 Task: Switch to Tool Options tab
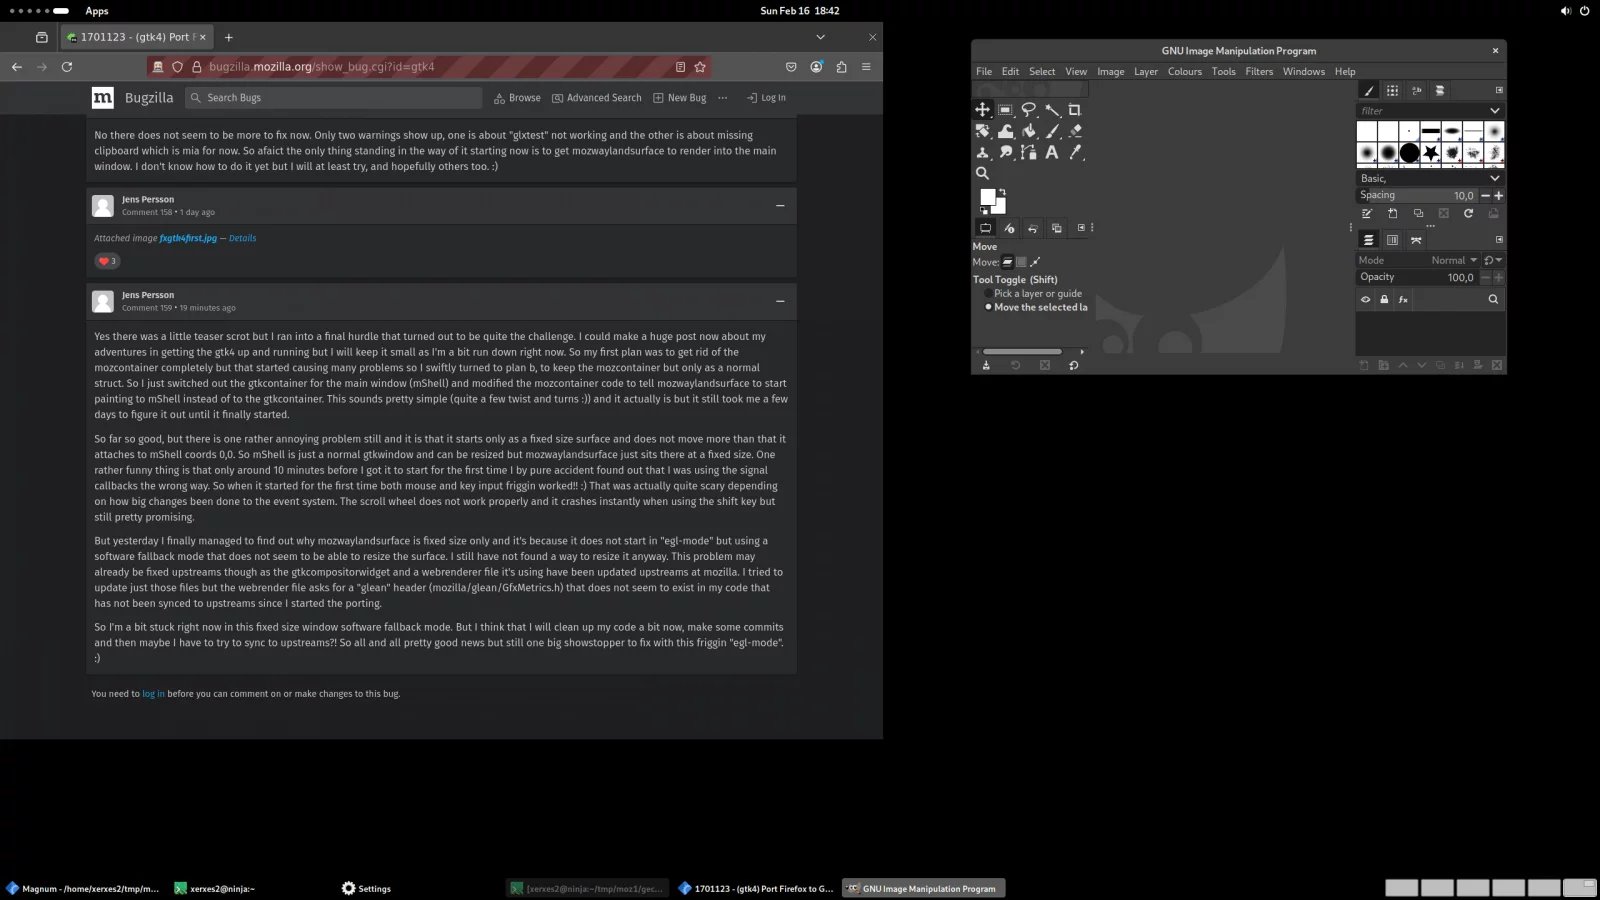tap(985, 228)
